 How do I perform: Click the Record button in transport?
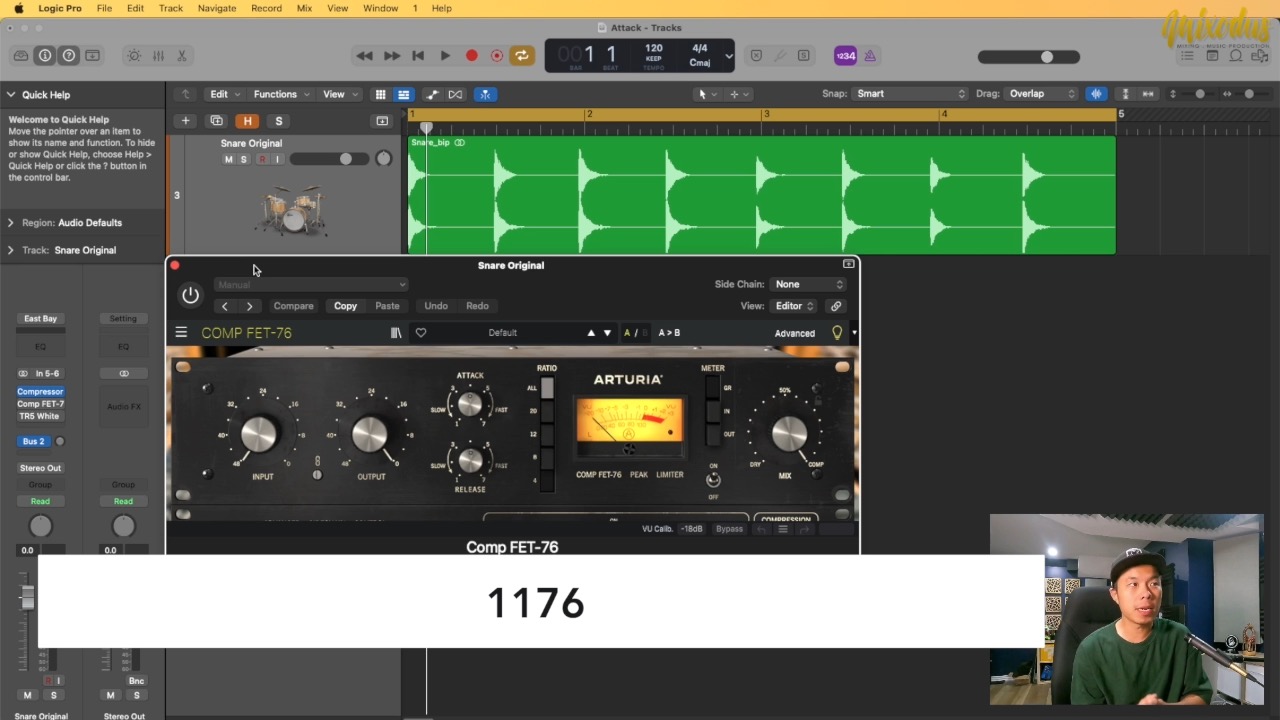(x=472, y=56)
